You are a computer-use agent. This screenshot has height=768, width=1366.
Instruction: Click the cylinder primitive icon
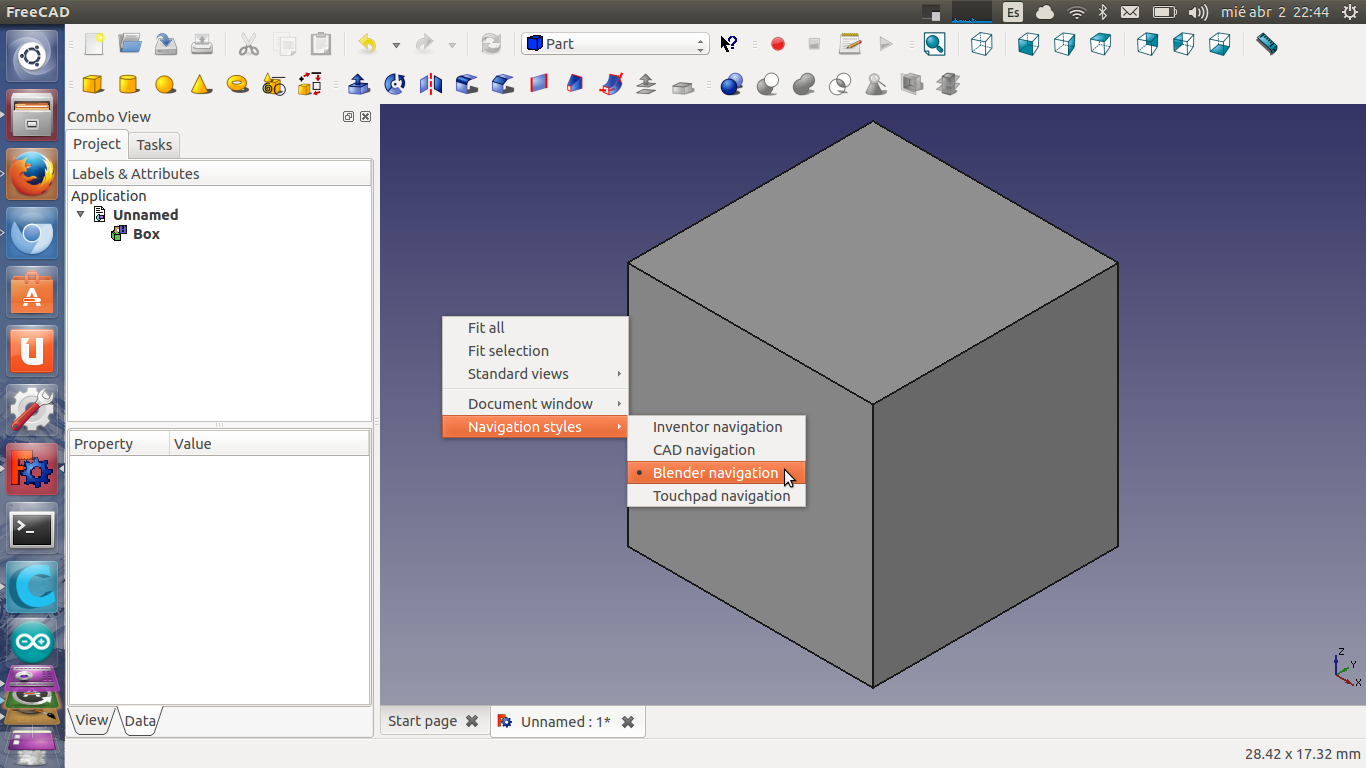128,84
